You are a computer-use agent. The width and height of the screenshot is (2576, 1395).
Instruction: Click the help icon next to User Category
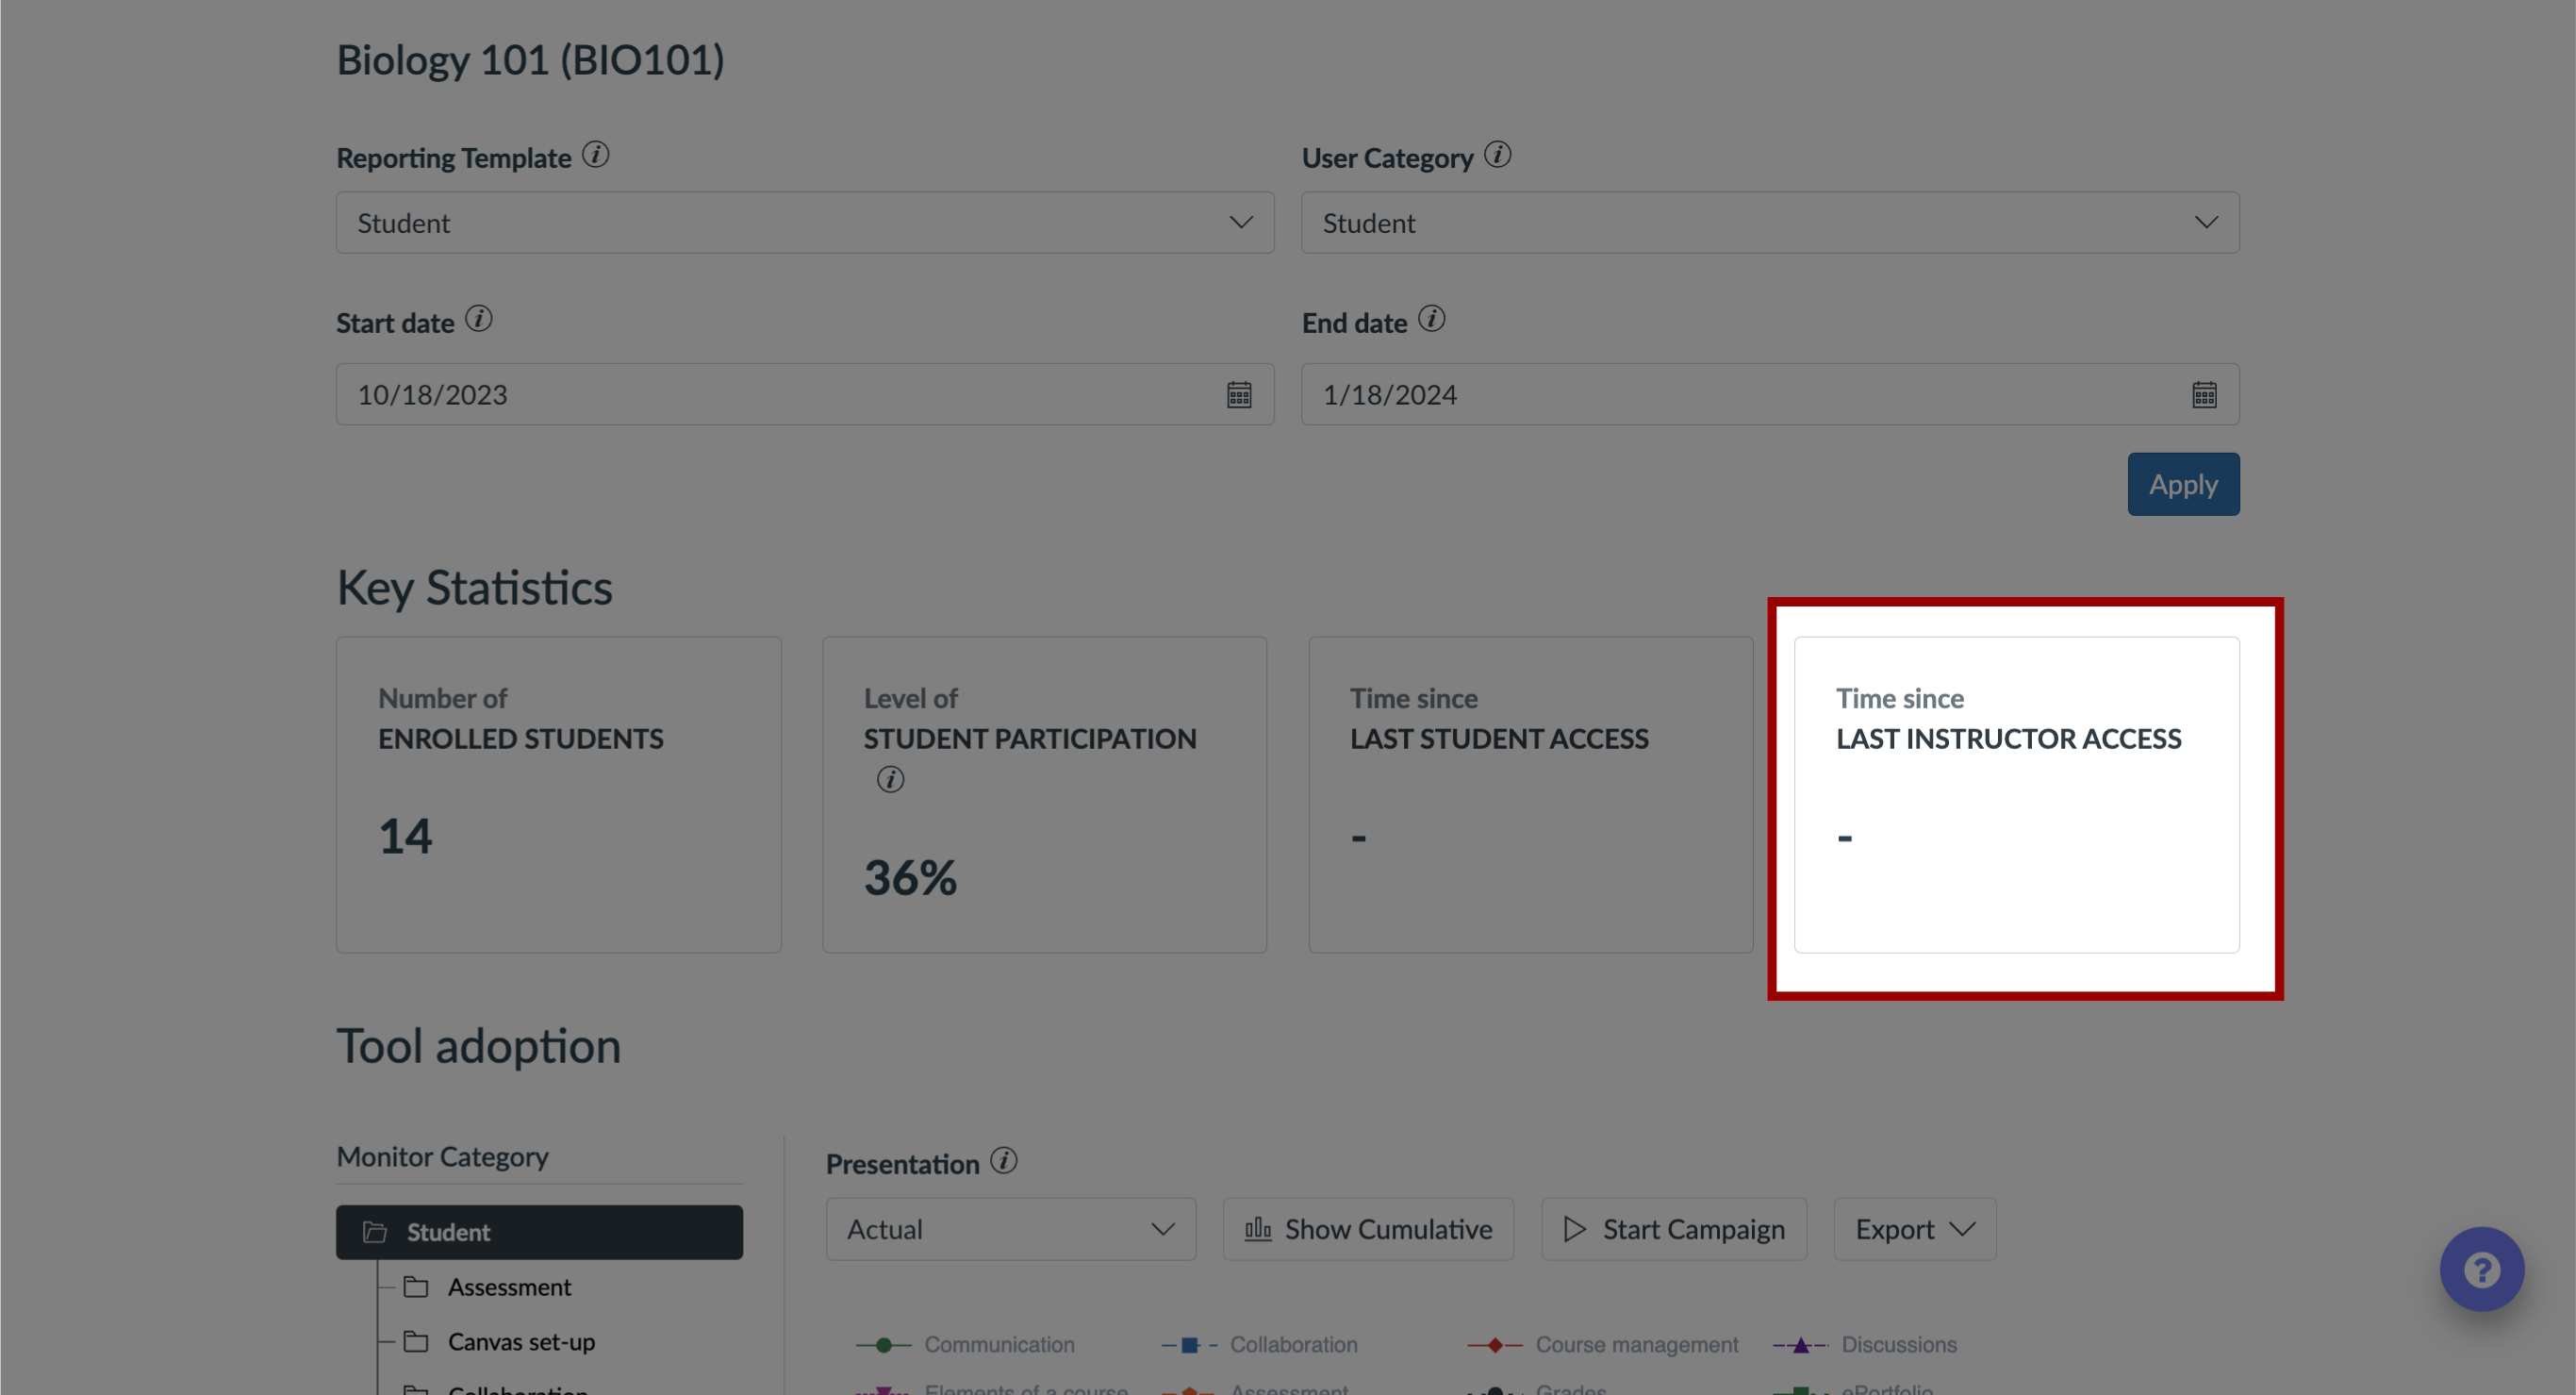(x=1495, y=157)
